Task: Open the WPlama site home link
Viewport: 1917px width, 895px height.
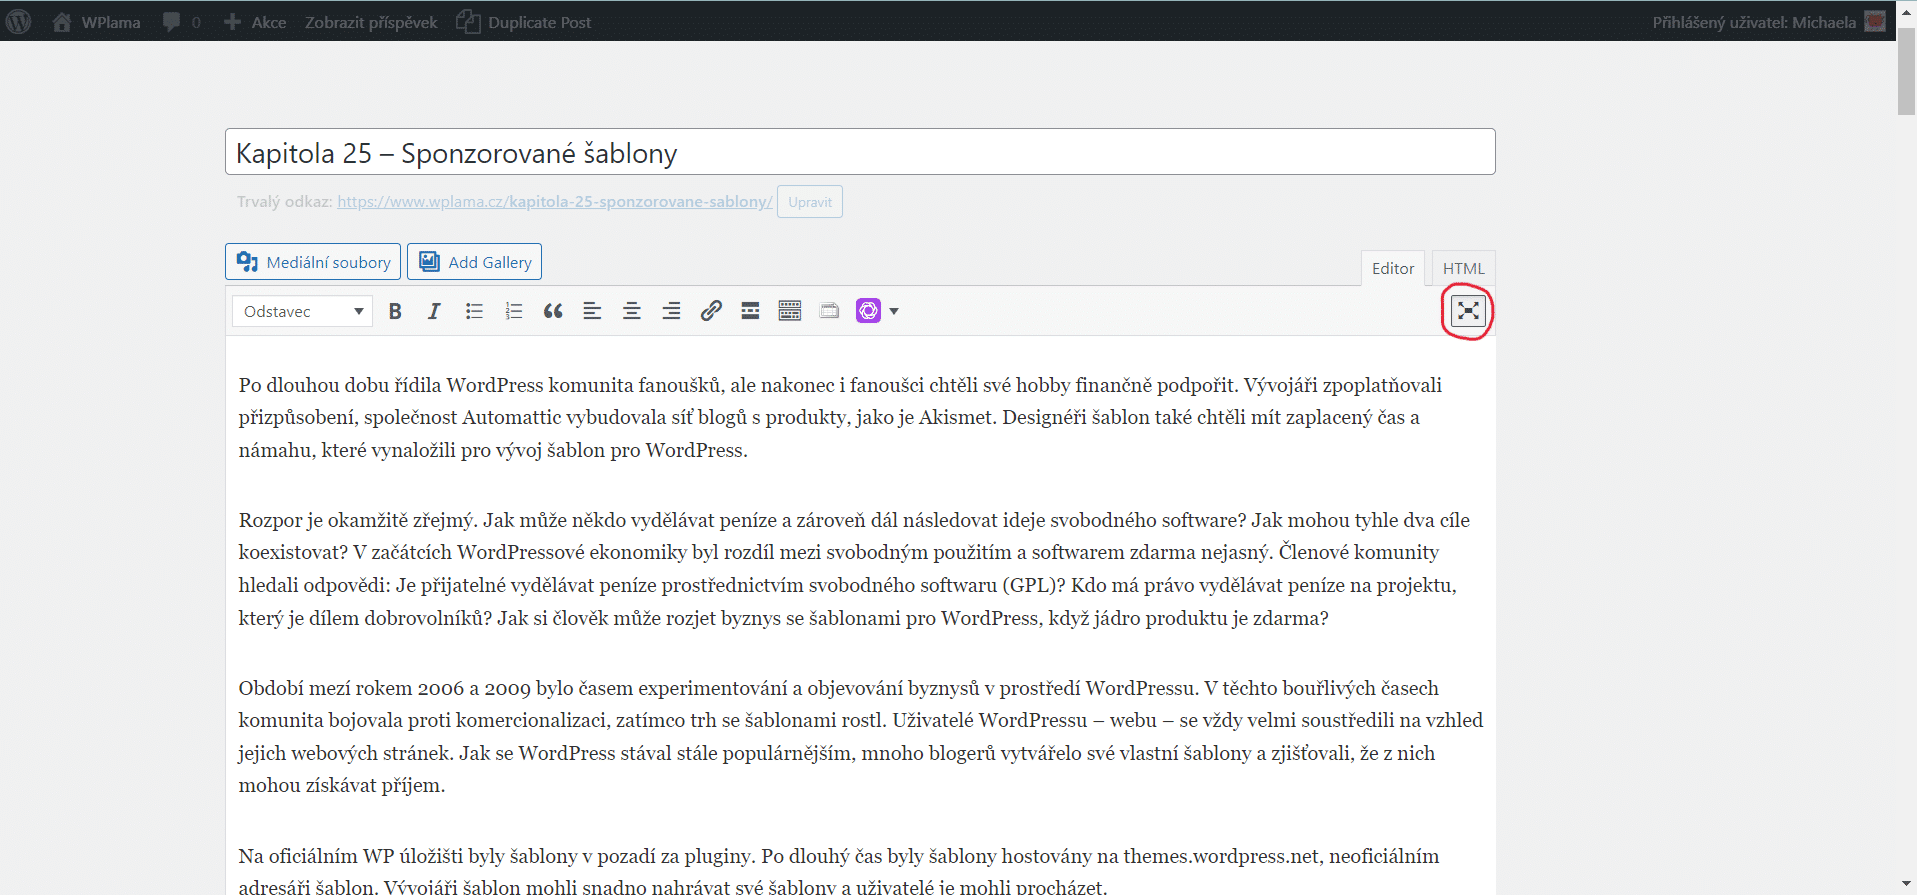Action: tap(96, 22)
